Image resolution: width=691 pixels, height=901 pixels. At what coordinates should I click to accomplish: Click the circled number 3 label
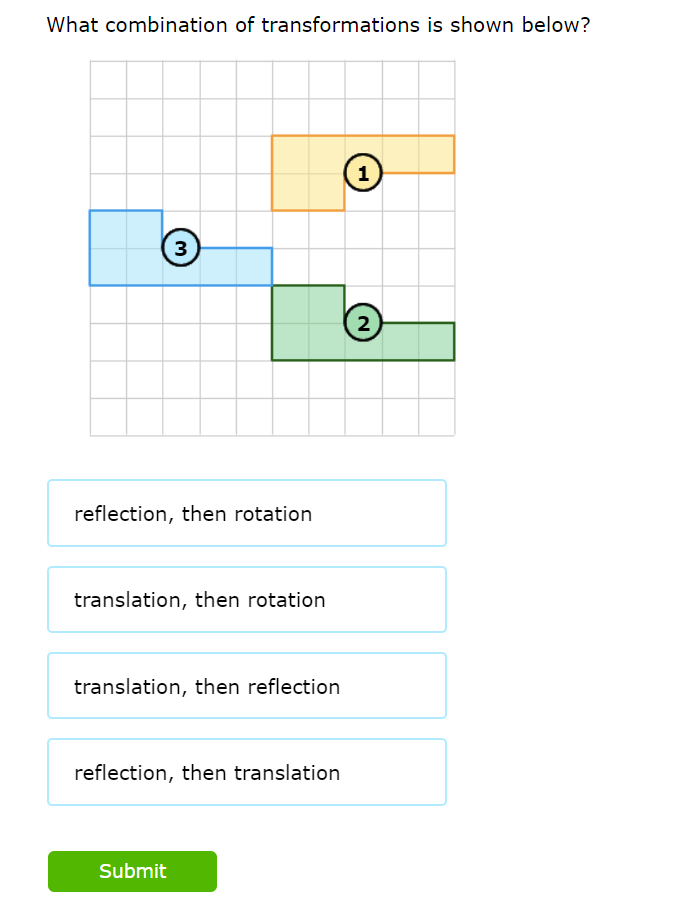point(180,248)
